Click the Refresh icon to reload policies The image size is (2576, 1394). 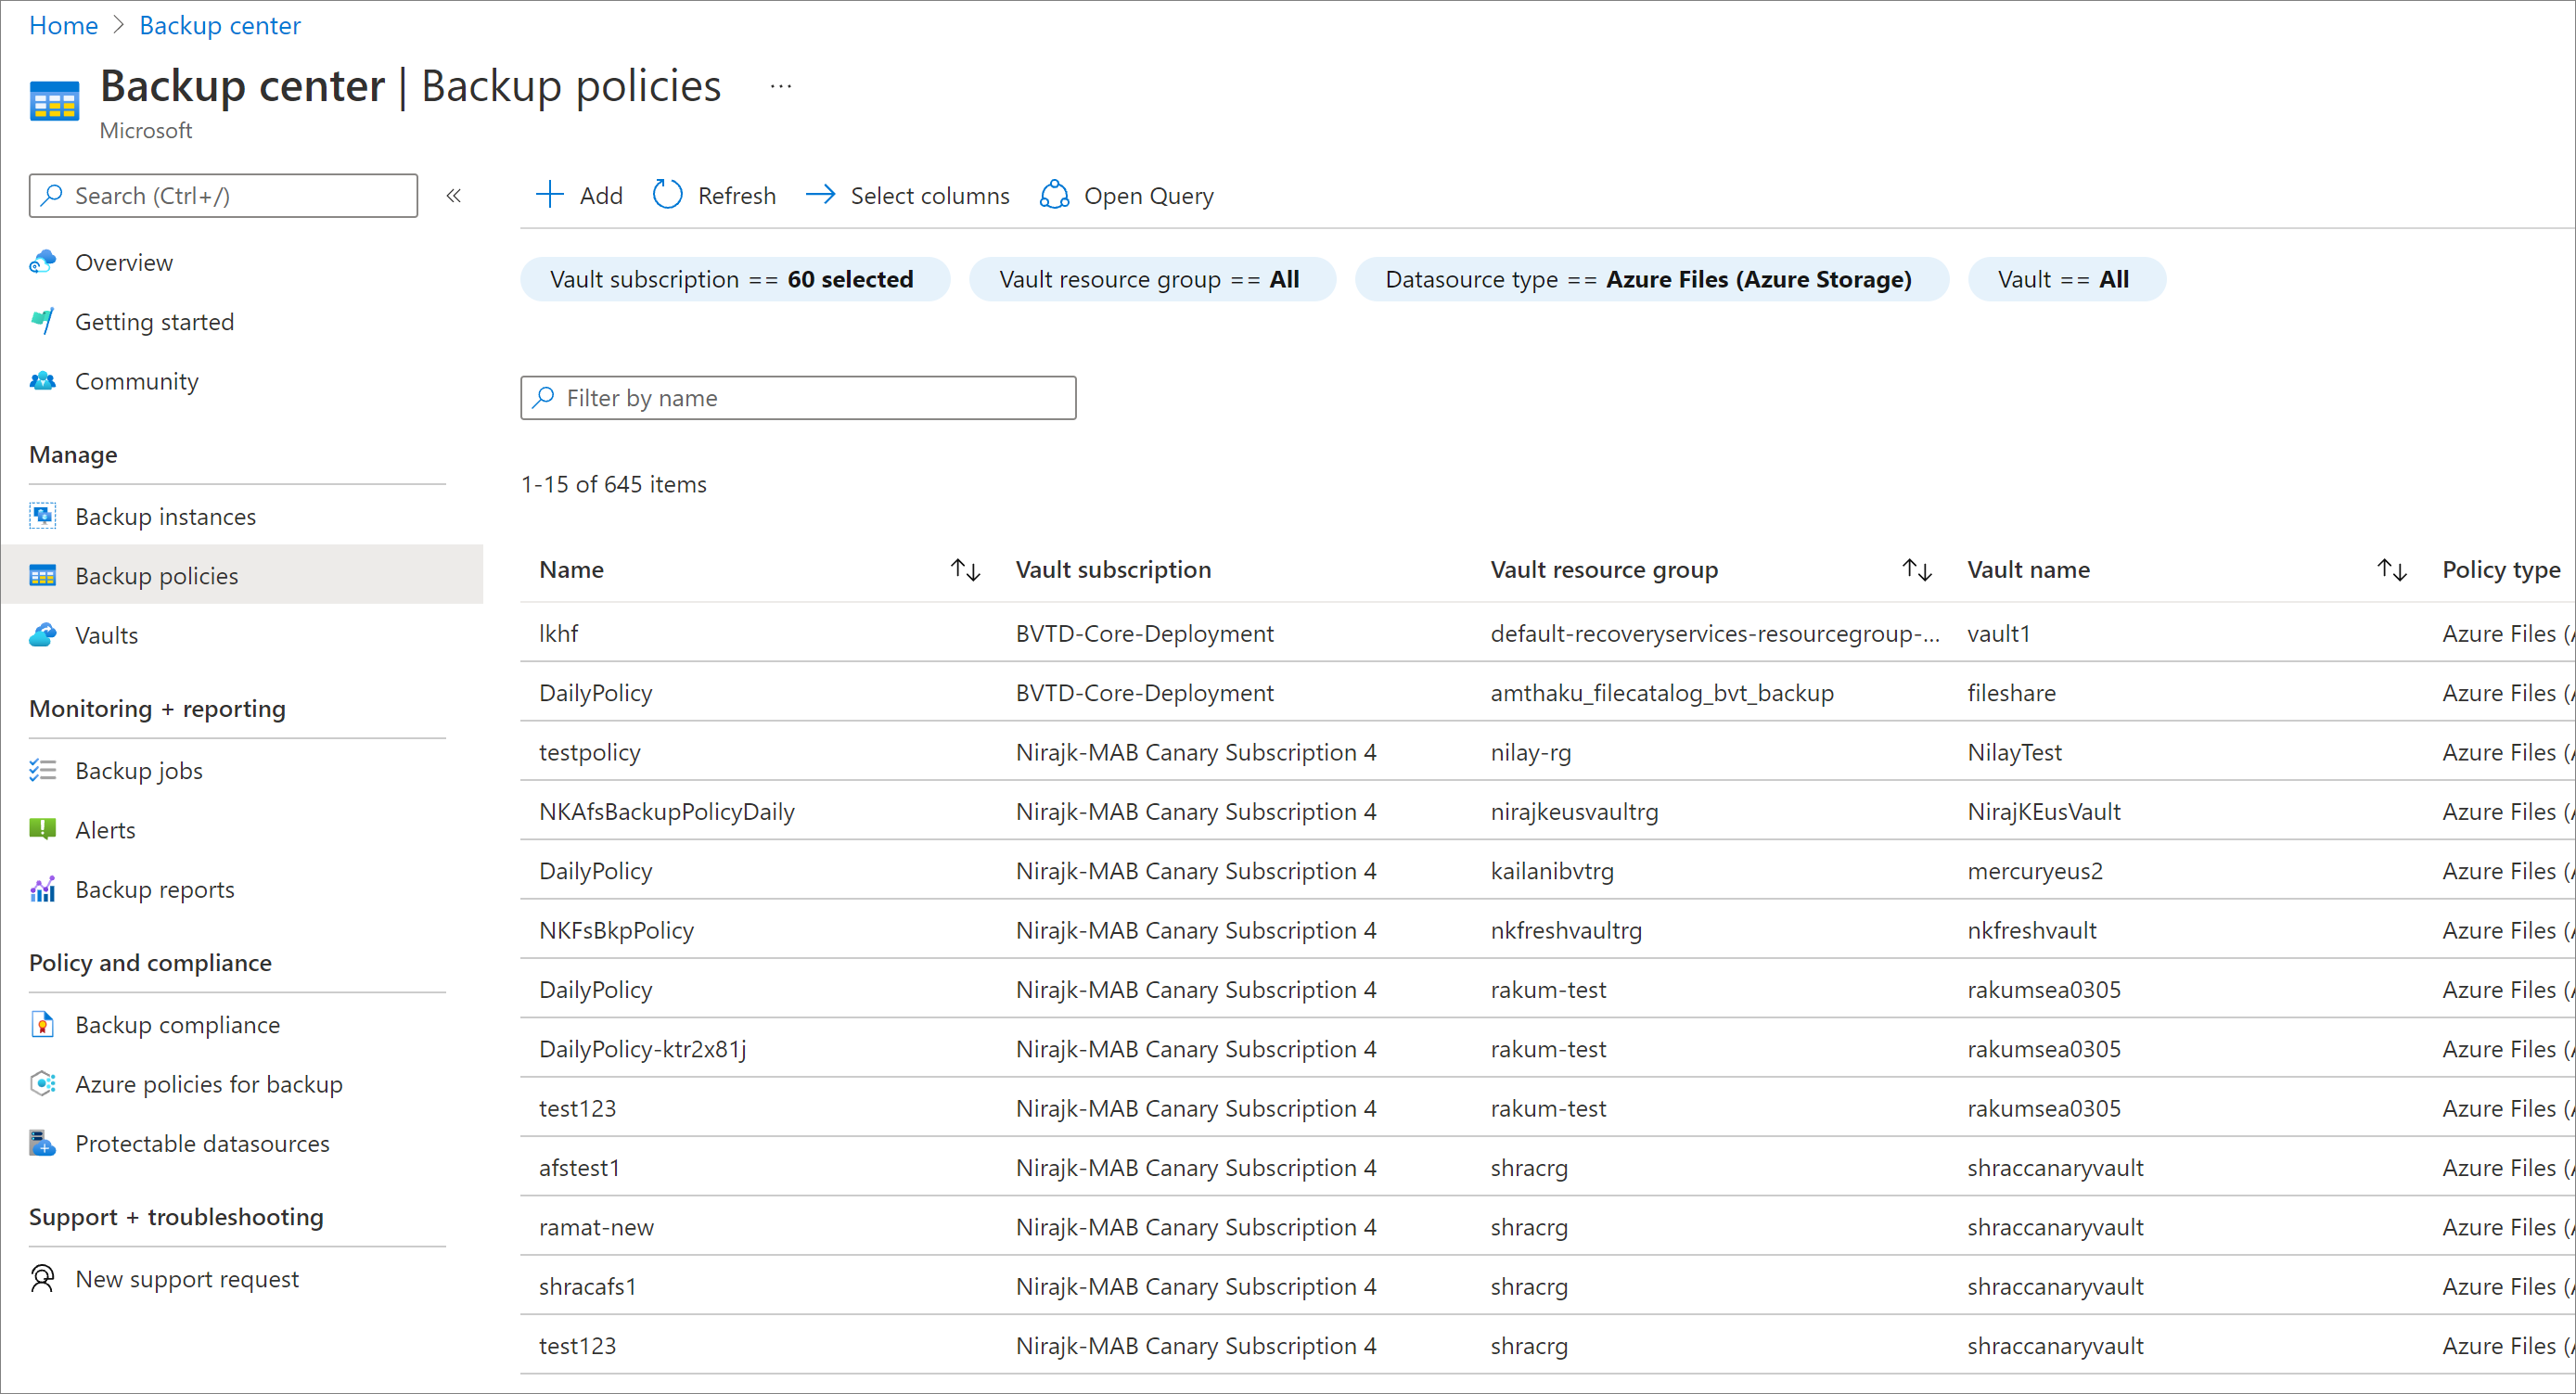pos(668,194)
